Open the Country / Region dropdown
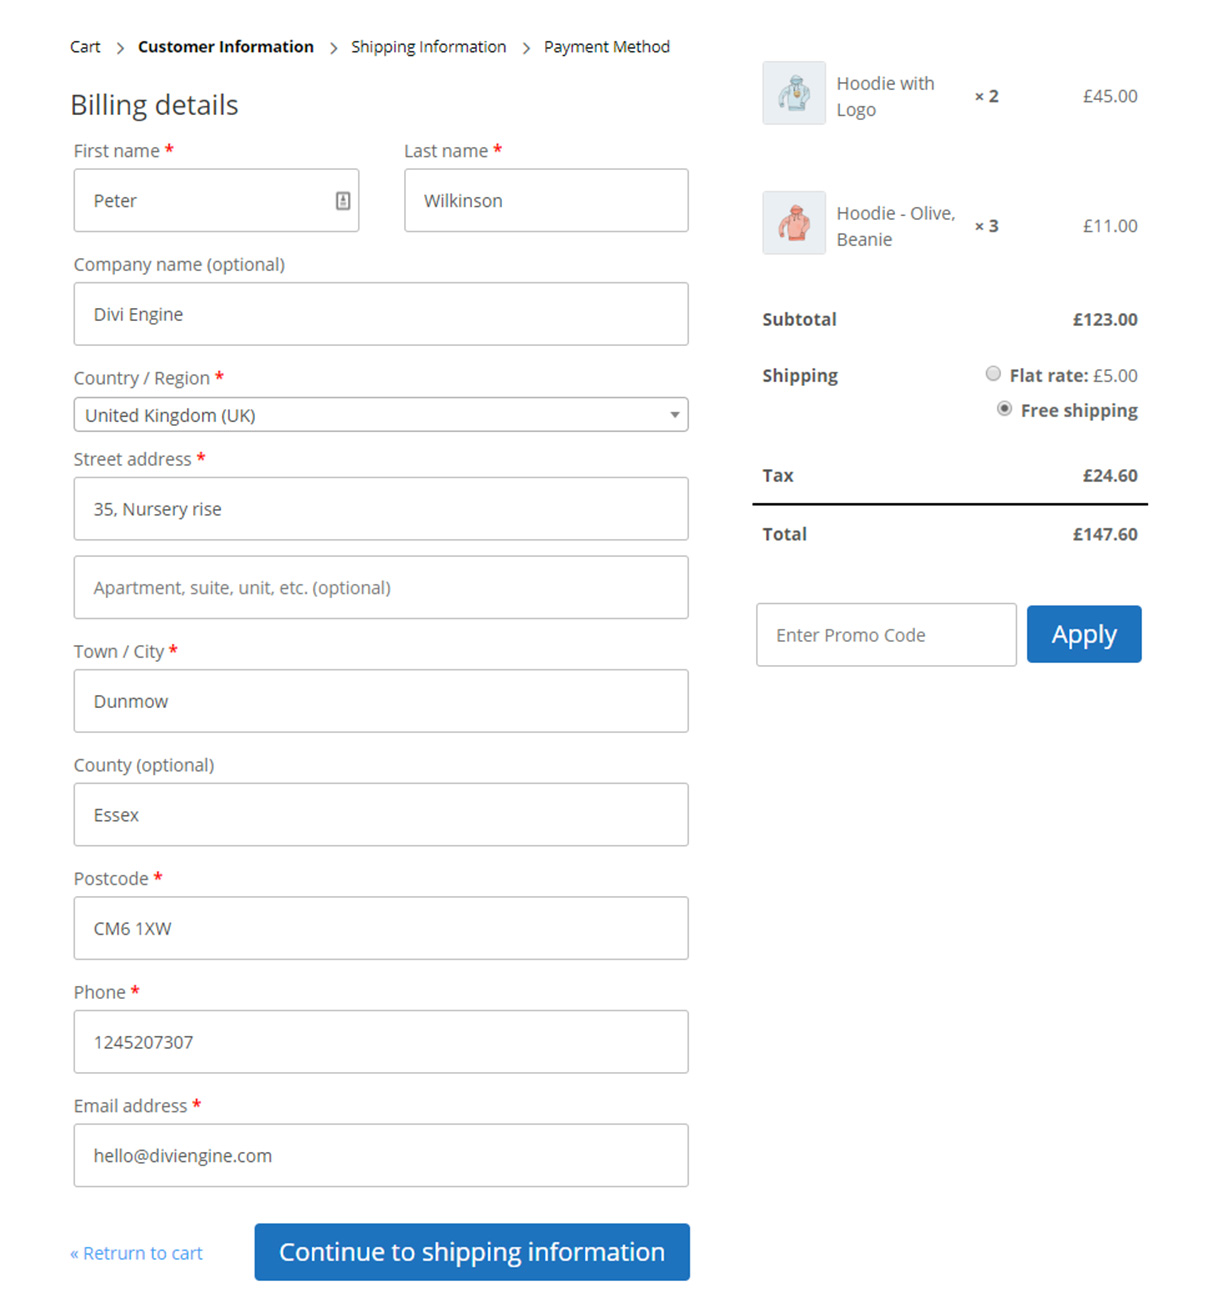The height and width of the screenshot is (1310, 1218). pos(380,415)
